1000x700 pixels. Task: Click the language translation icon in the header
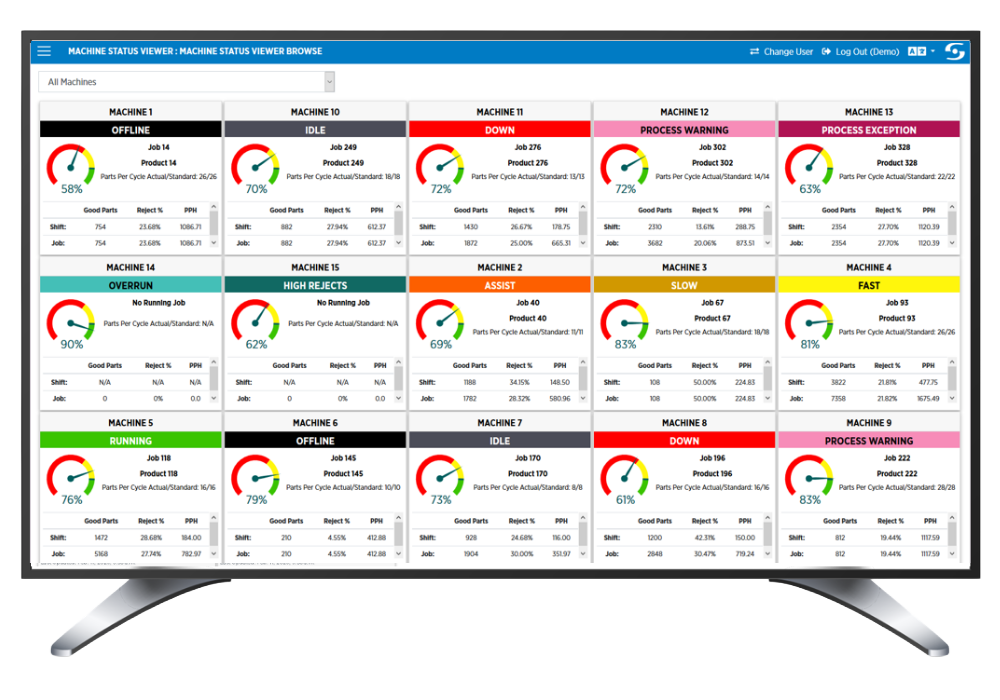(x=917, y=51)
